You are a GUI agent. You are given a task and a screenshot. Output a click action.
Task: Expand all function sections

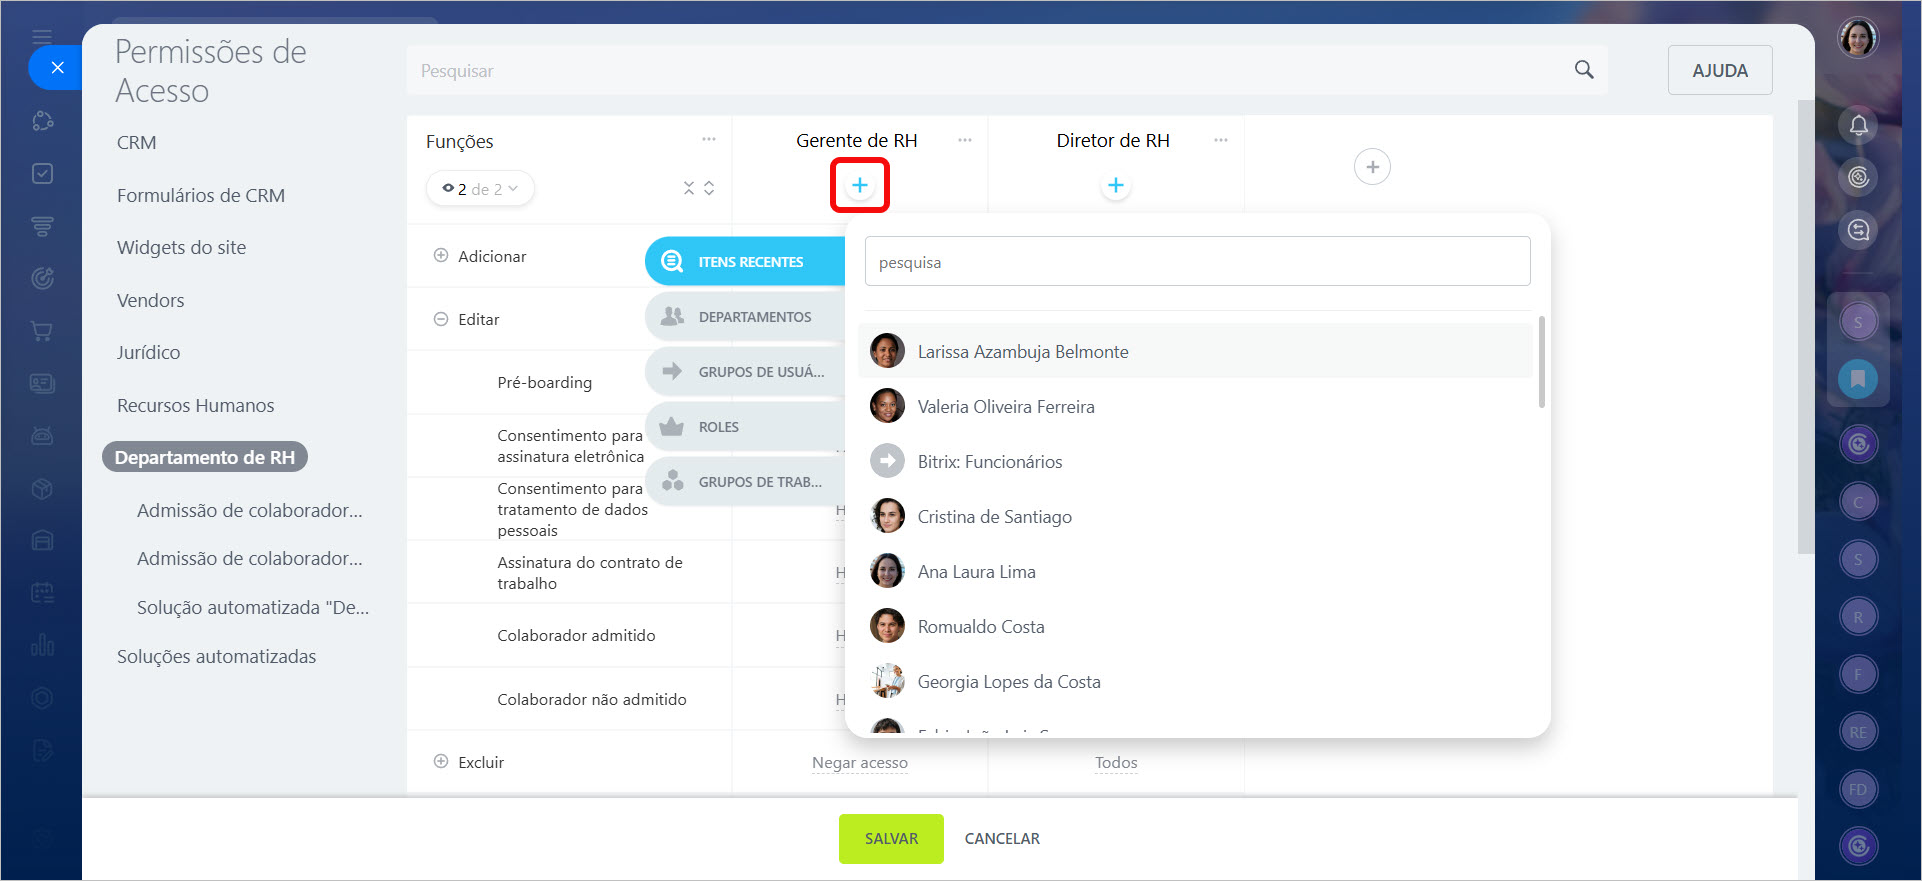click(x=709, y=188)
